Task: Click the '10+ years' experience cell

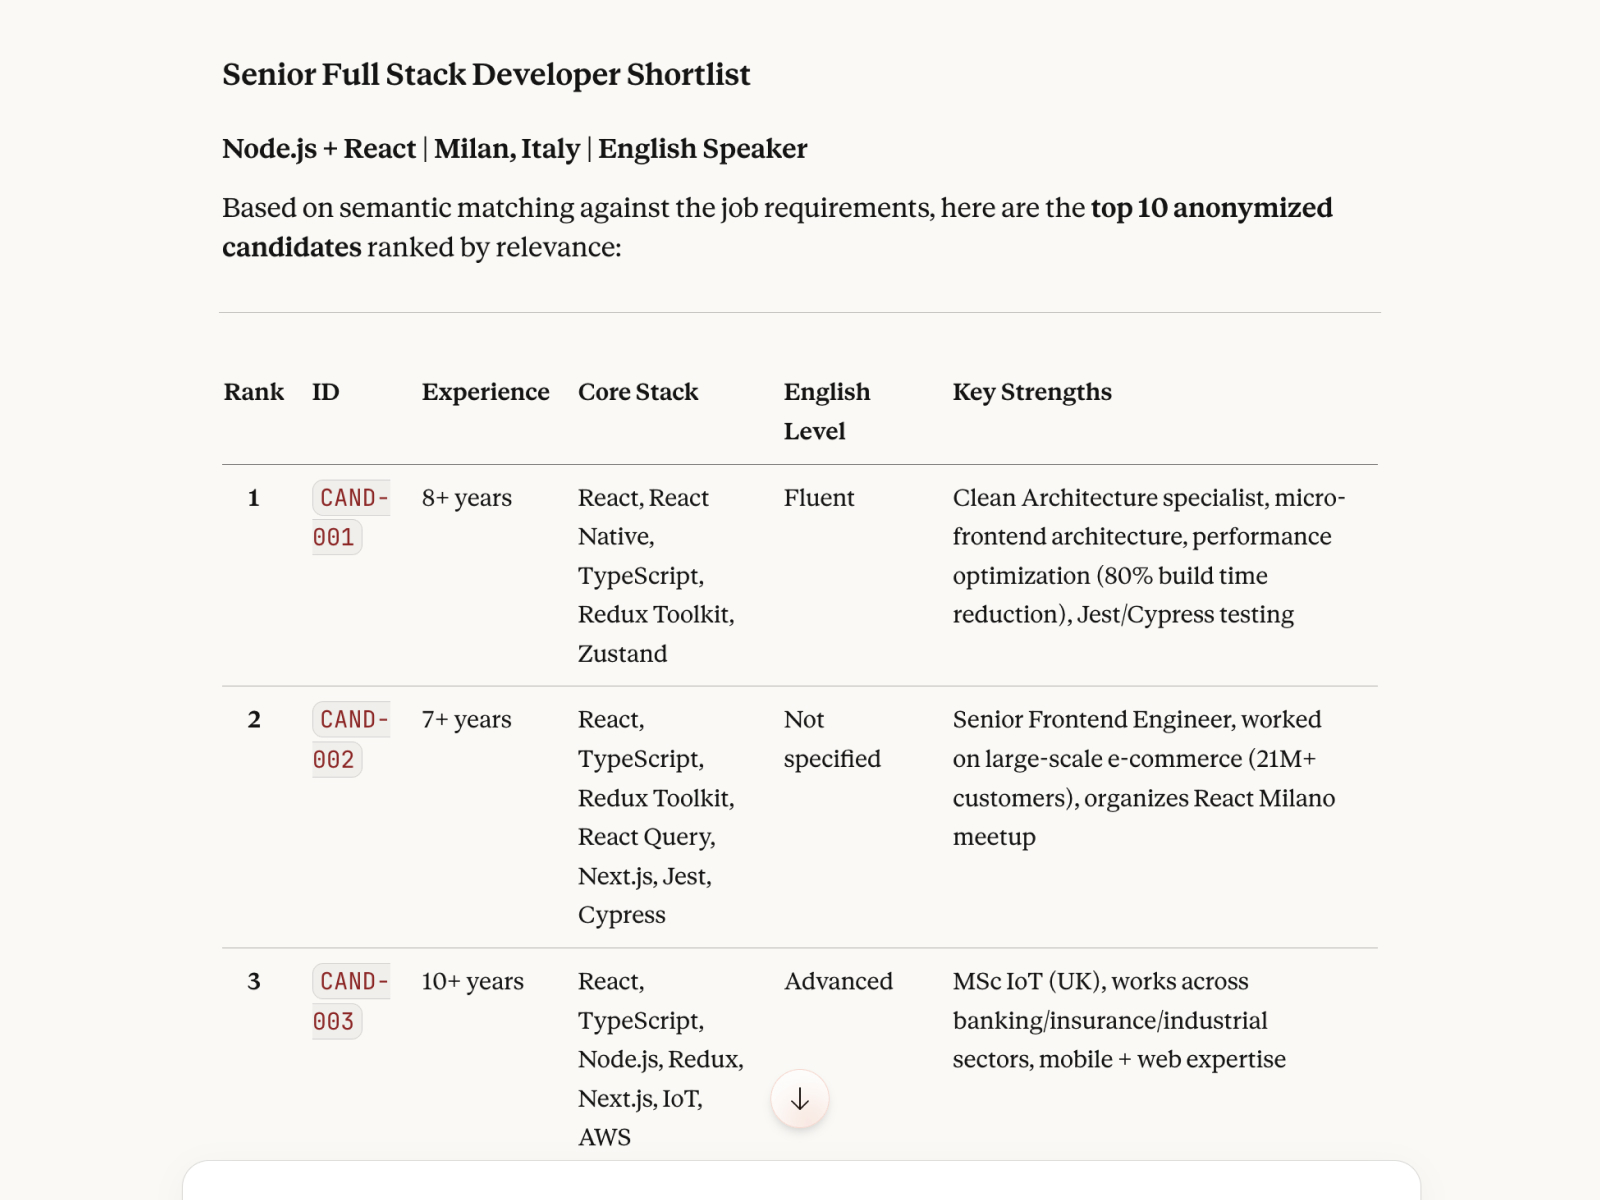Action: 473,982
